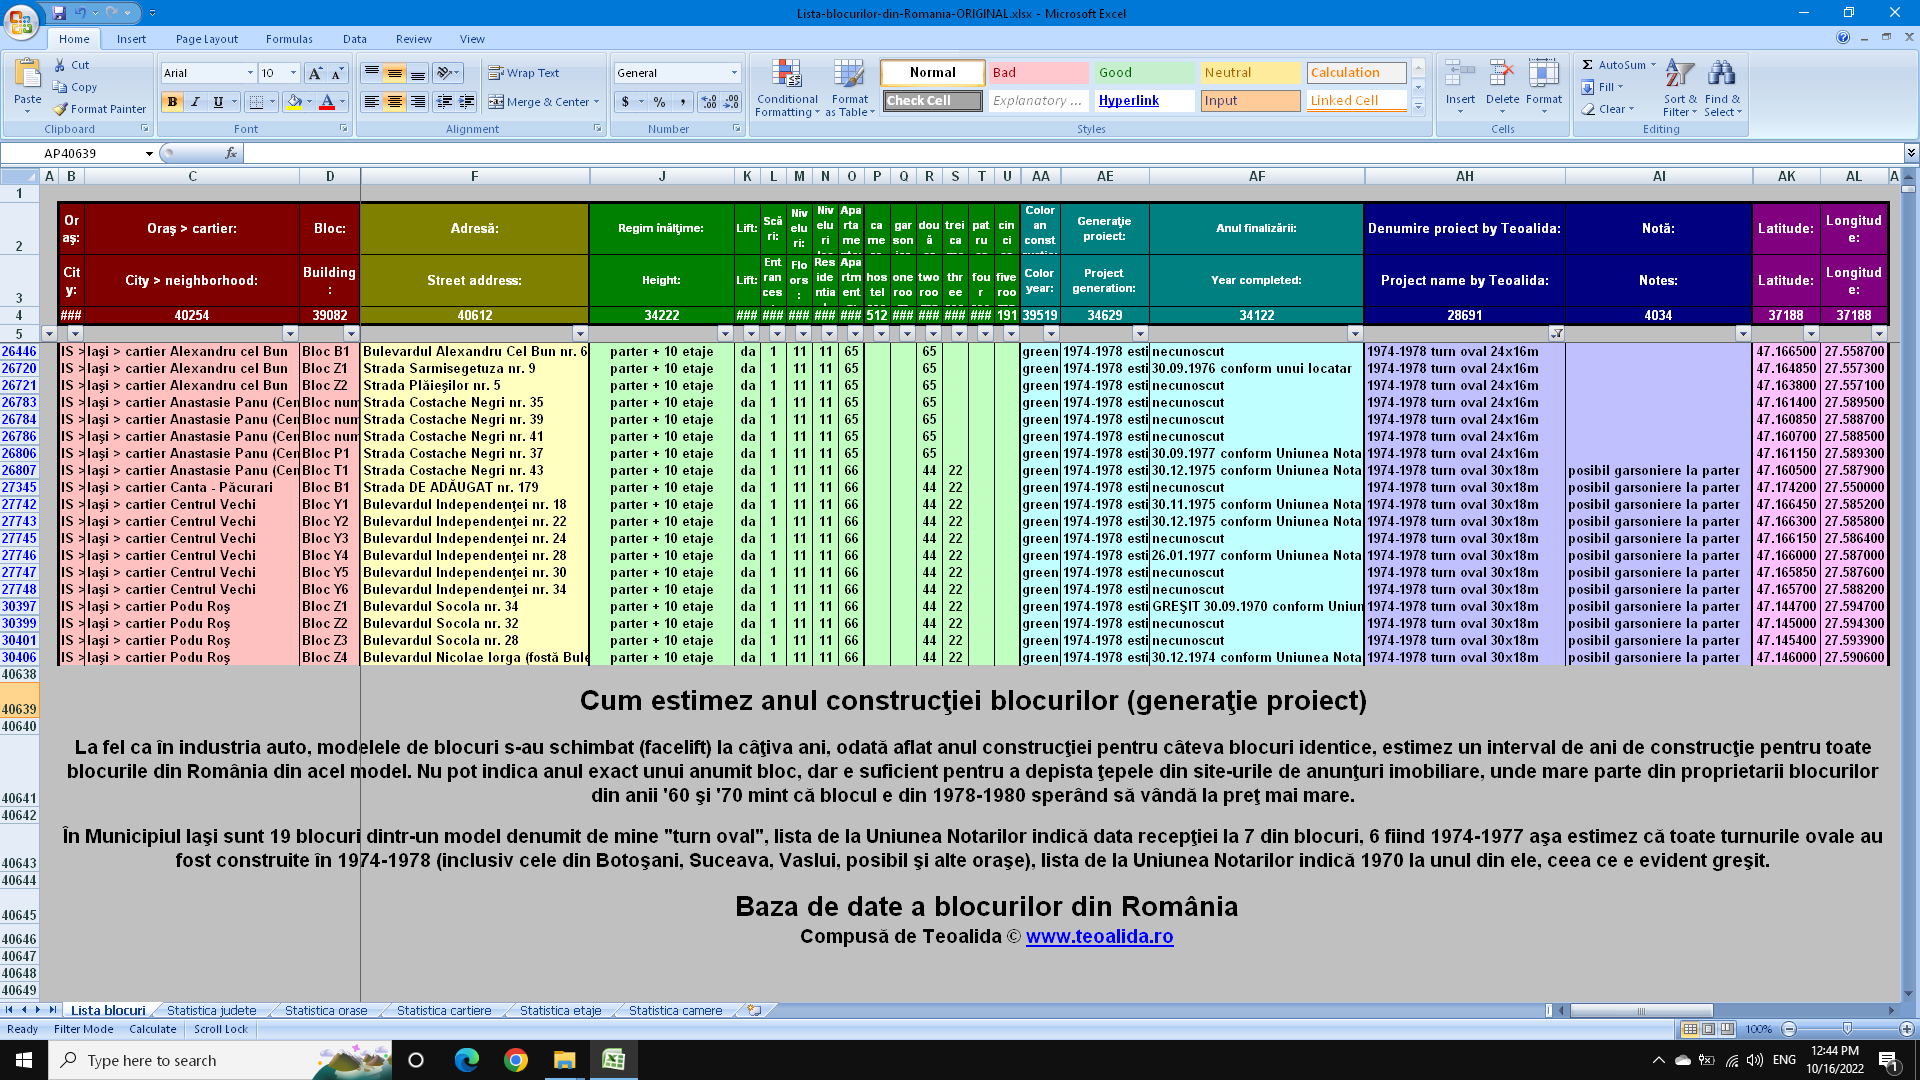Click Decrease Indent icon
This screenshot has height=1080, width=1920.
tap(444, 102)
